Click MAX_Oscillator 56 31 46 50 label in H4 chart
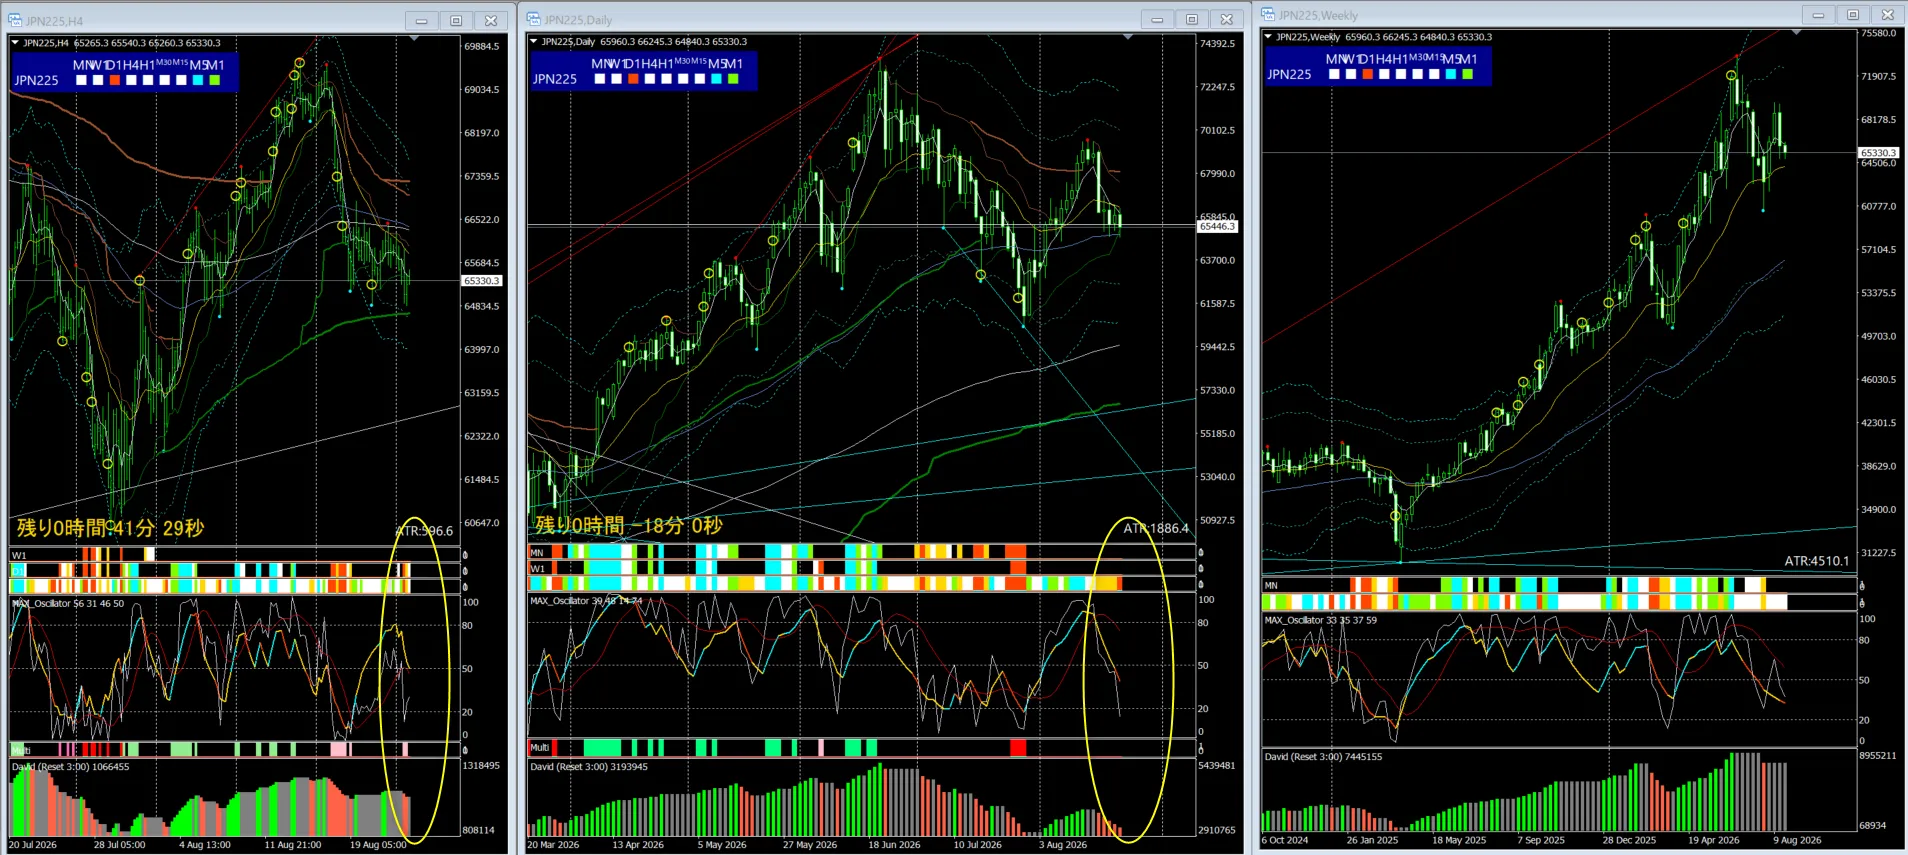Viewport: 1908px width, 855px height. (x=68, y=604)
